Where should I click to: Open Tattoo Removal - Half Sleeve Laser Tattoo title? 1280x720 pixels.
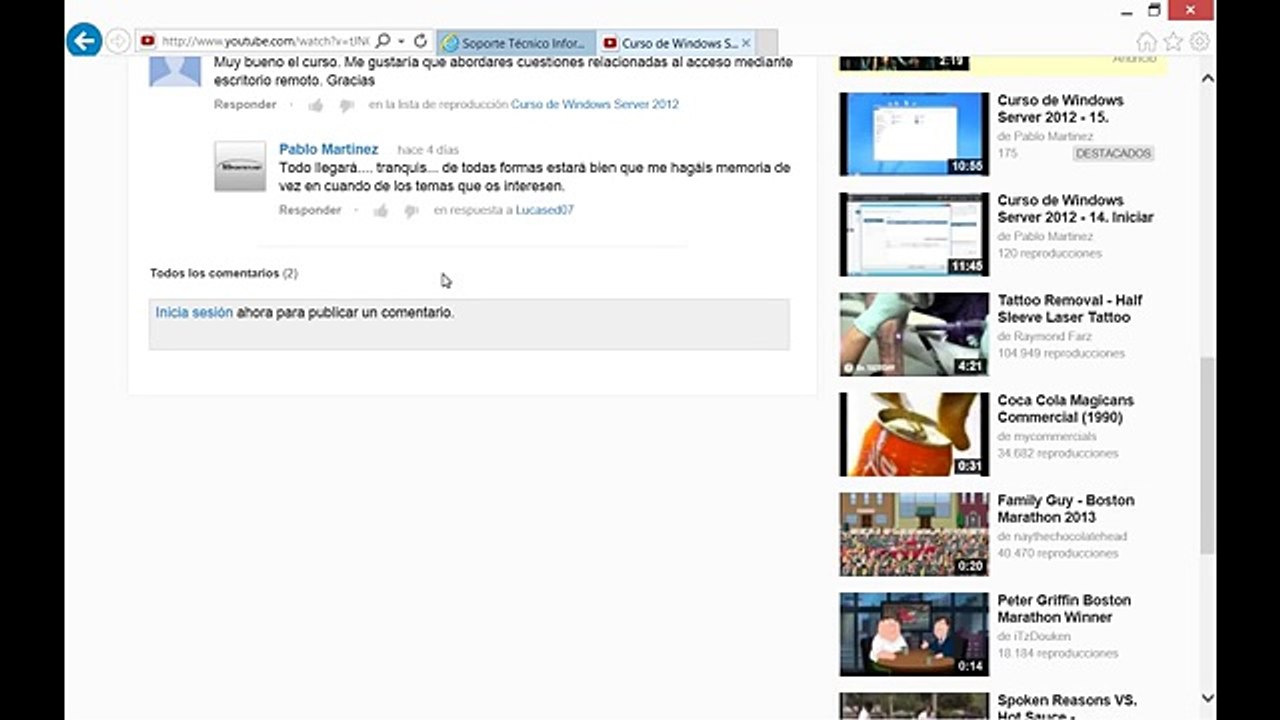(1070, 309)
